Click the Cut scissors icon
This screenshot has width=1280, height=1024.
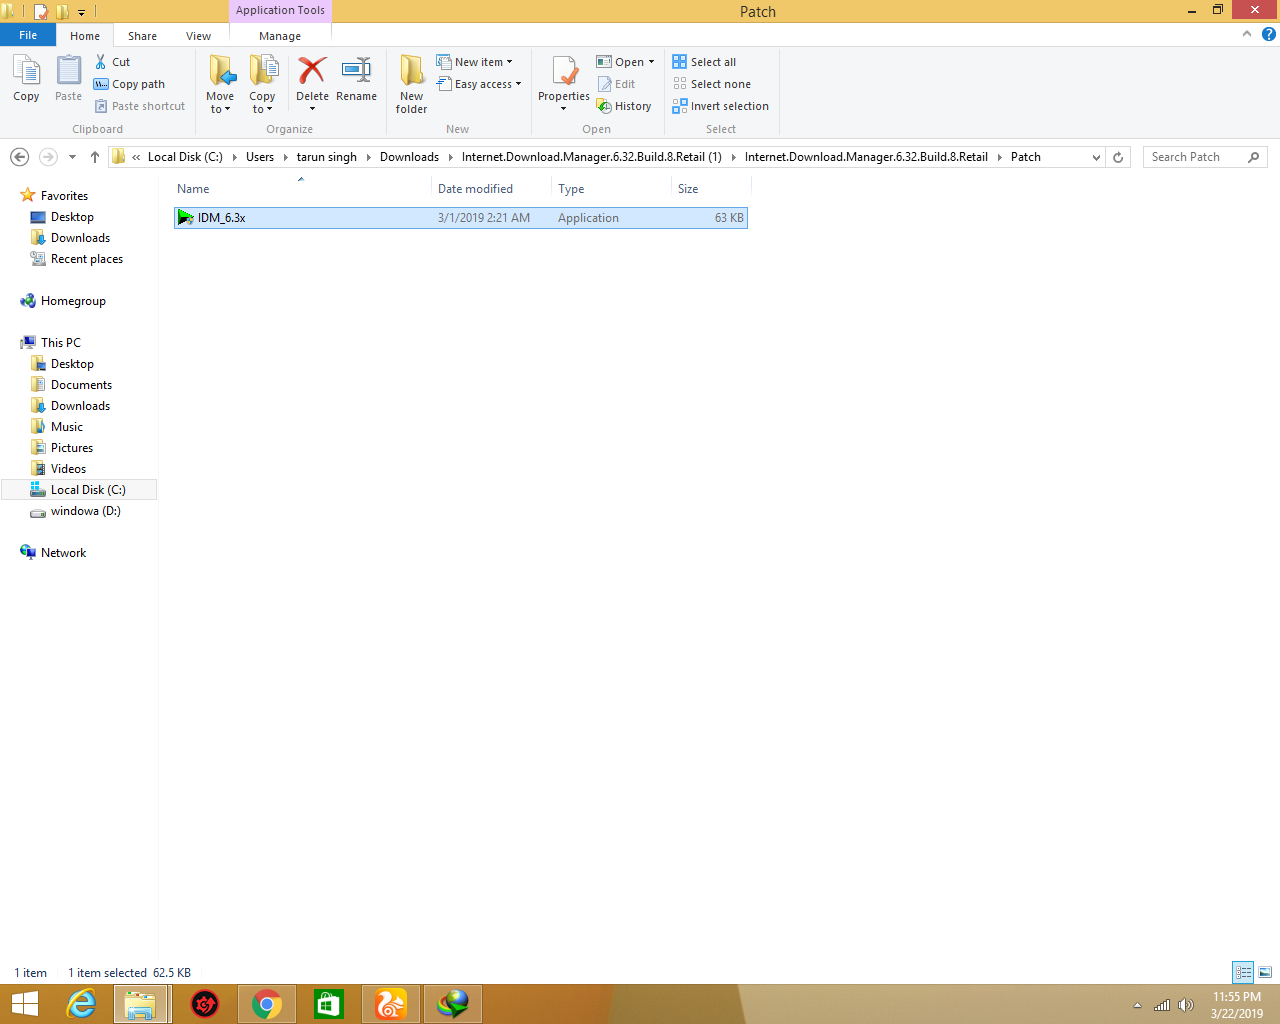[101, 62]
